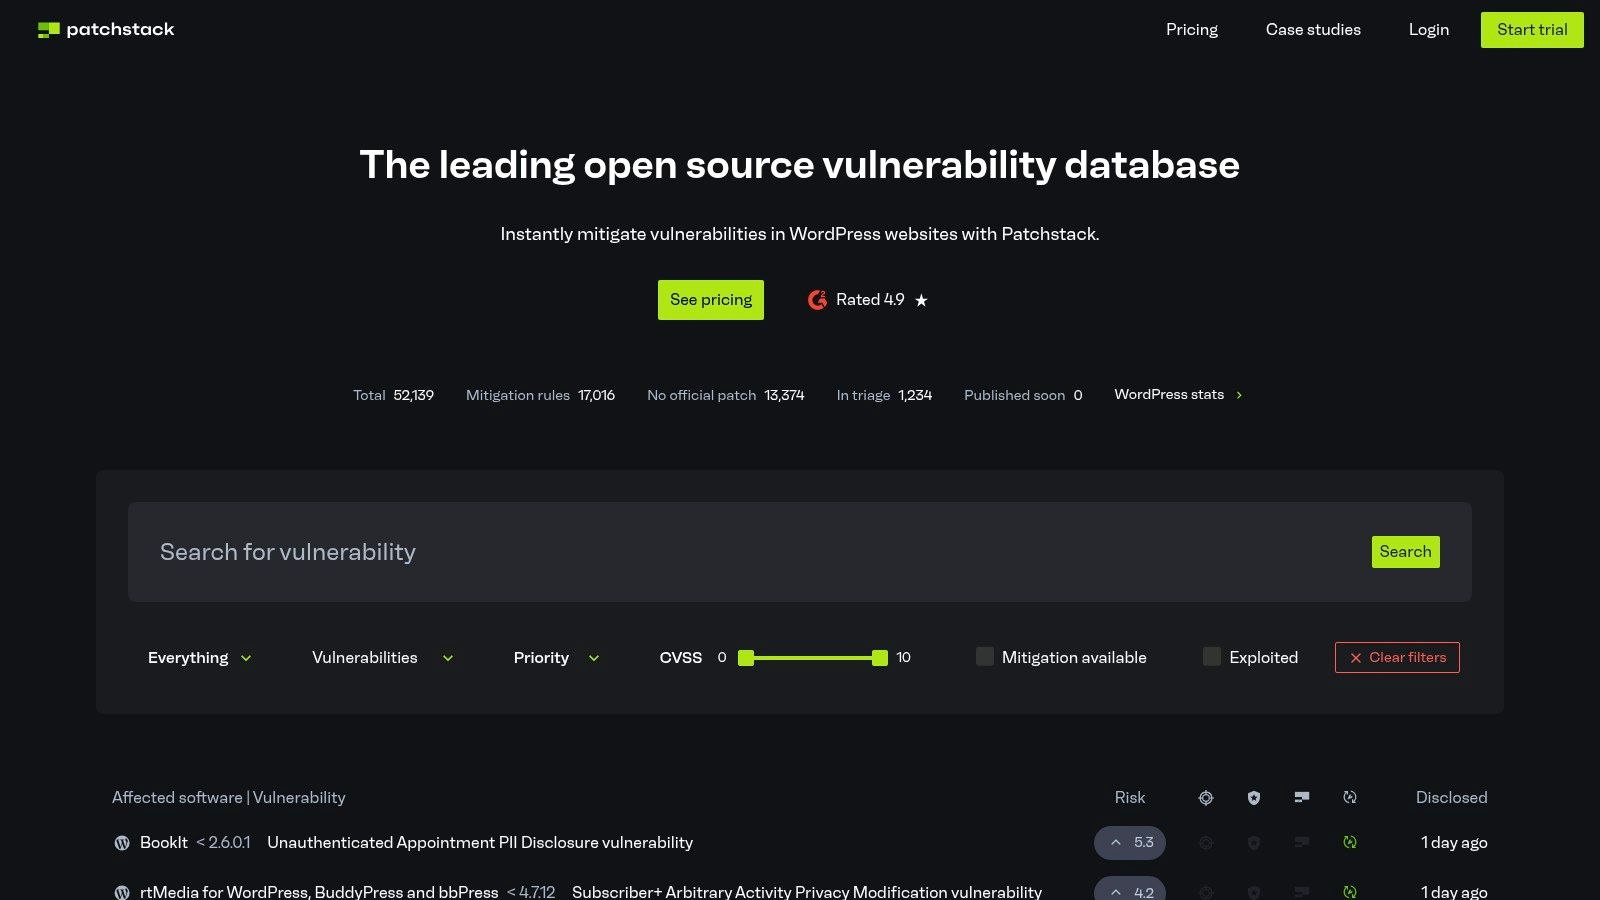Expand the Priority dropdown
Viewport: 1600px width, 900px height.
pyautogui.click(x=557, y=658)
